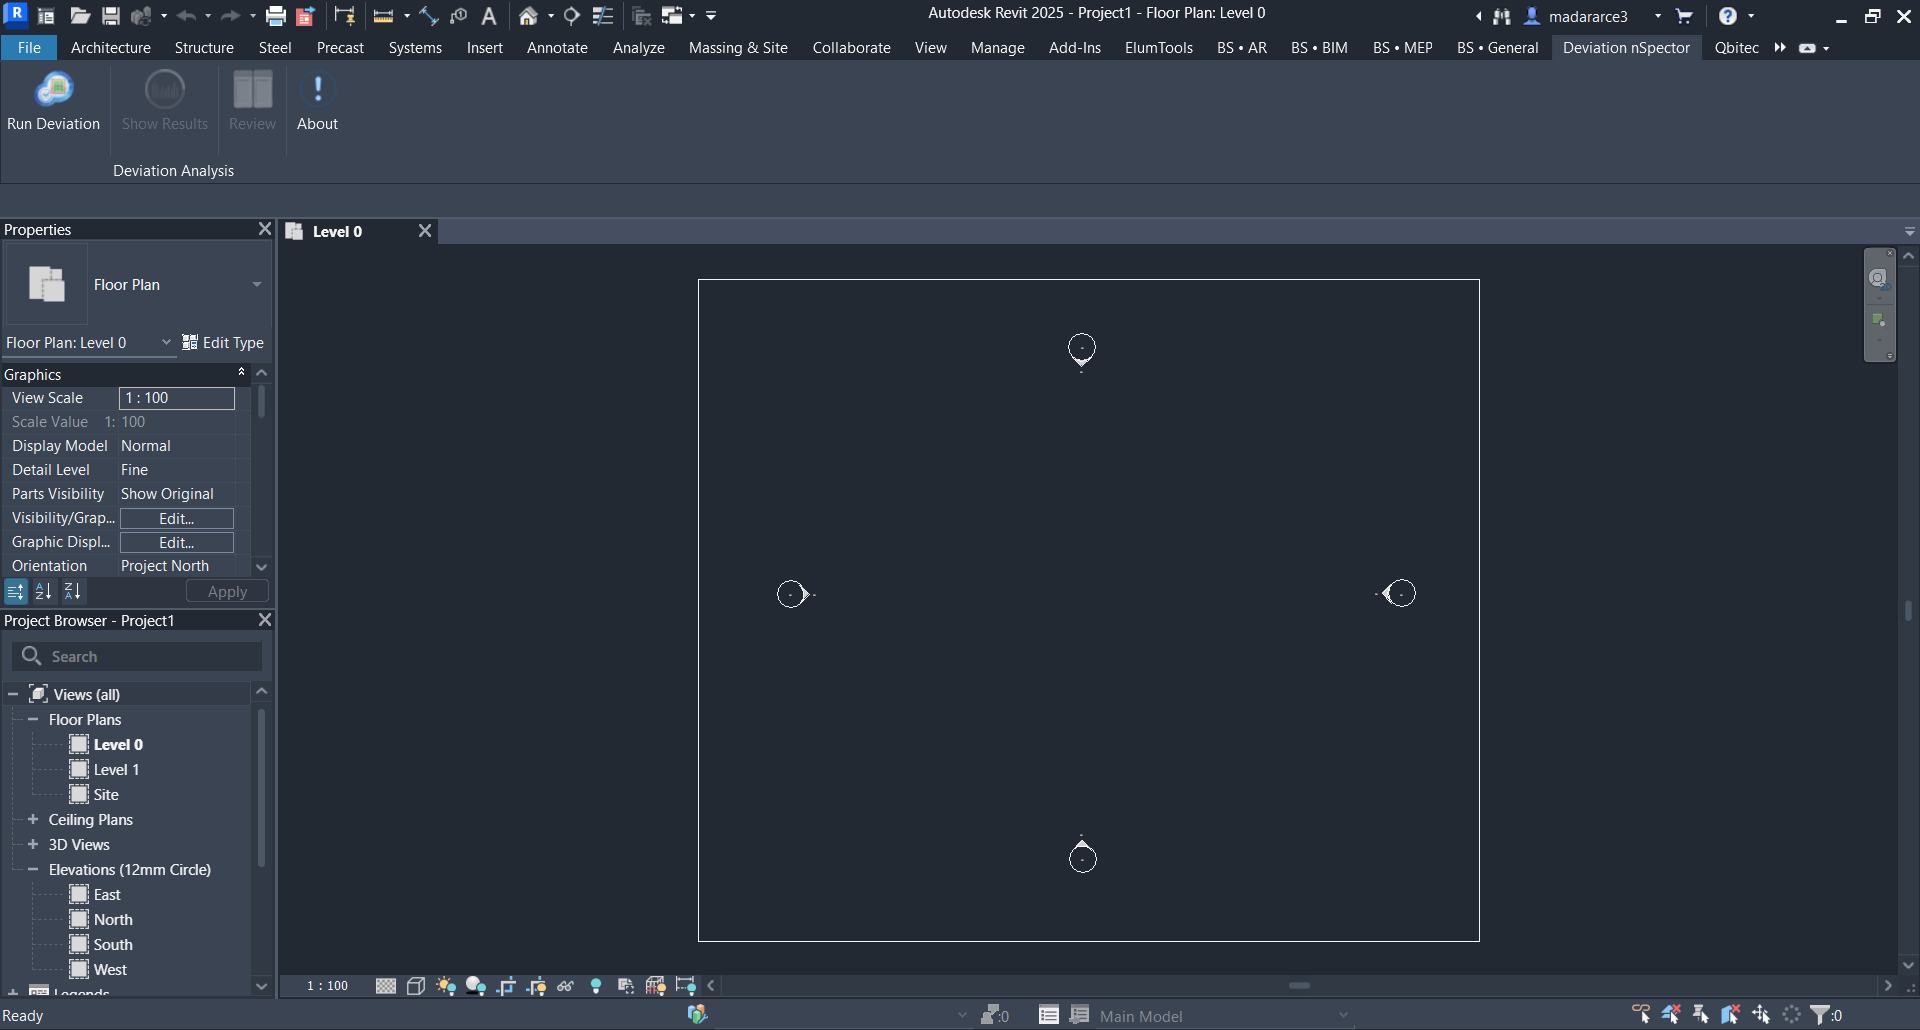Click the Filter funnel icon in status bar
Viewport: 1920px width, 1030px height.
click(1822, 1015)
